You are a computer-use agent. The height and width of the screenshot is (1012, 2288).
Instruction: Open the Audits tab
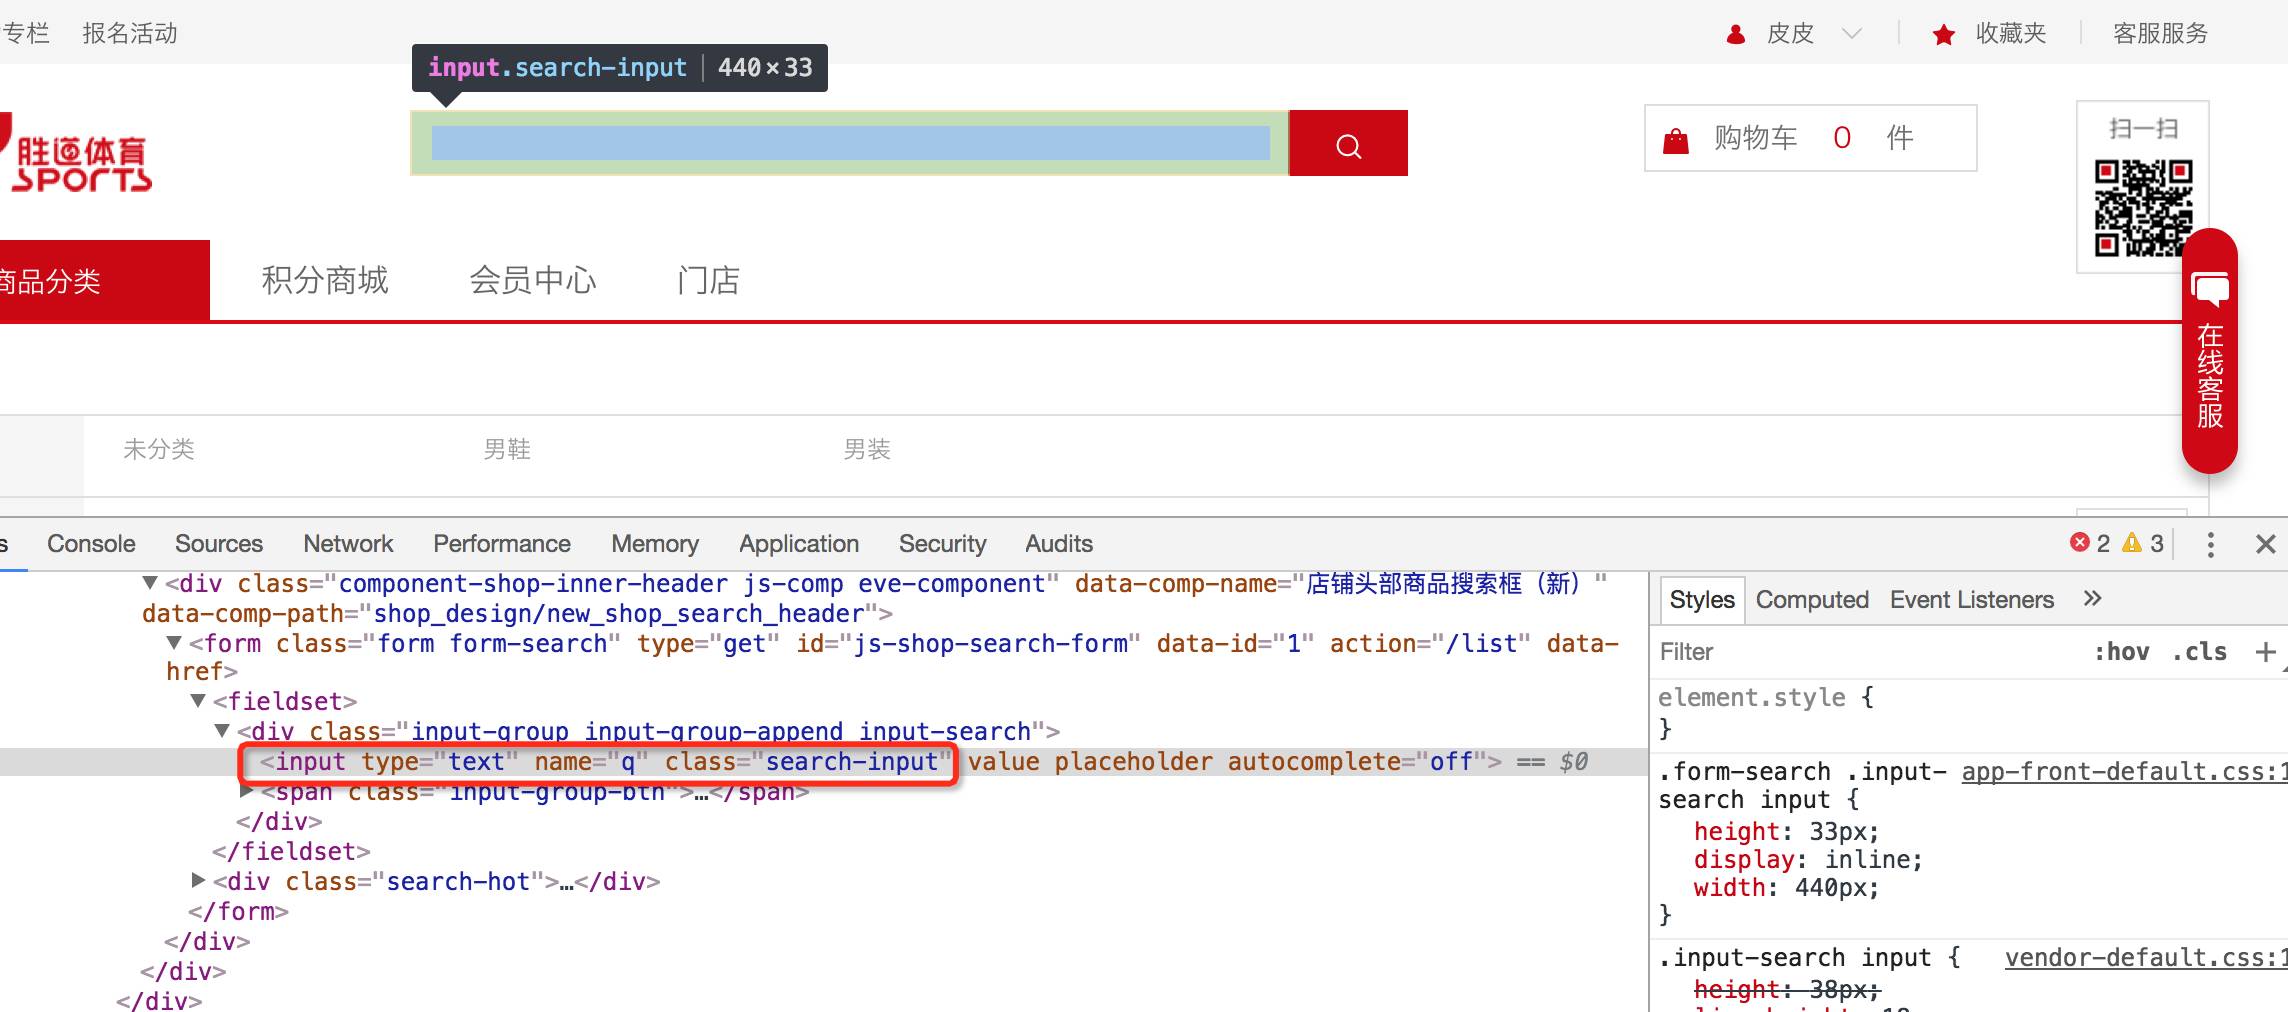tap(1059, 544)
